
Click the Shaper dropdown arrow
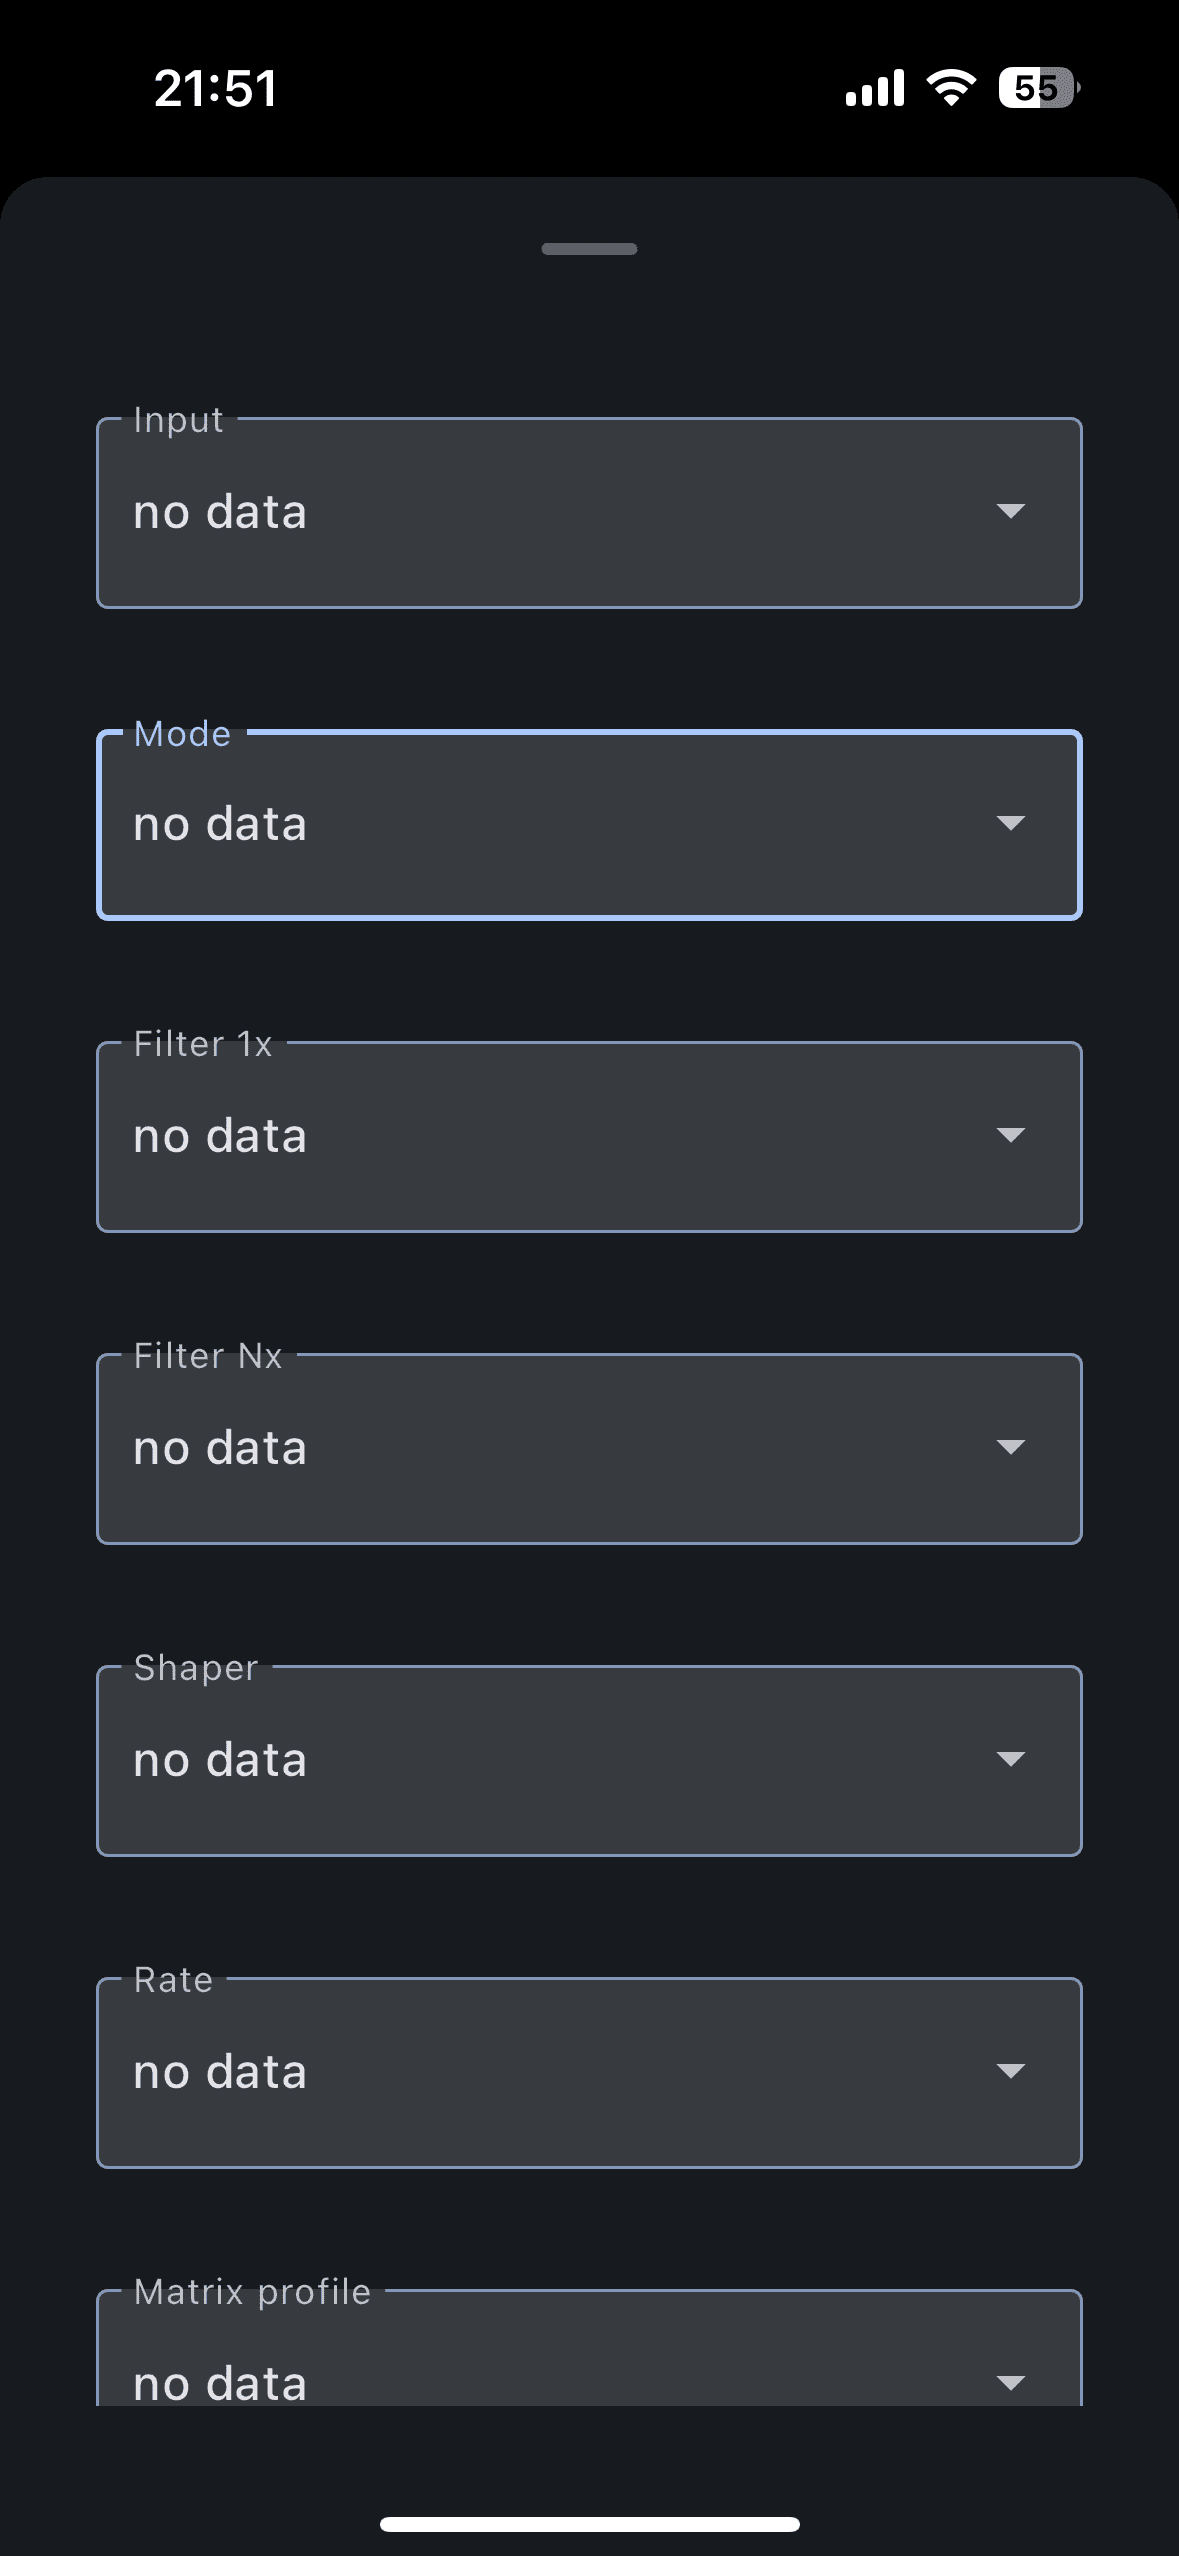(x=1011, y=1759)
